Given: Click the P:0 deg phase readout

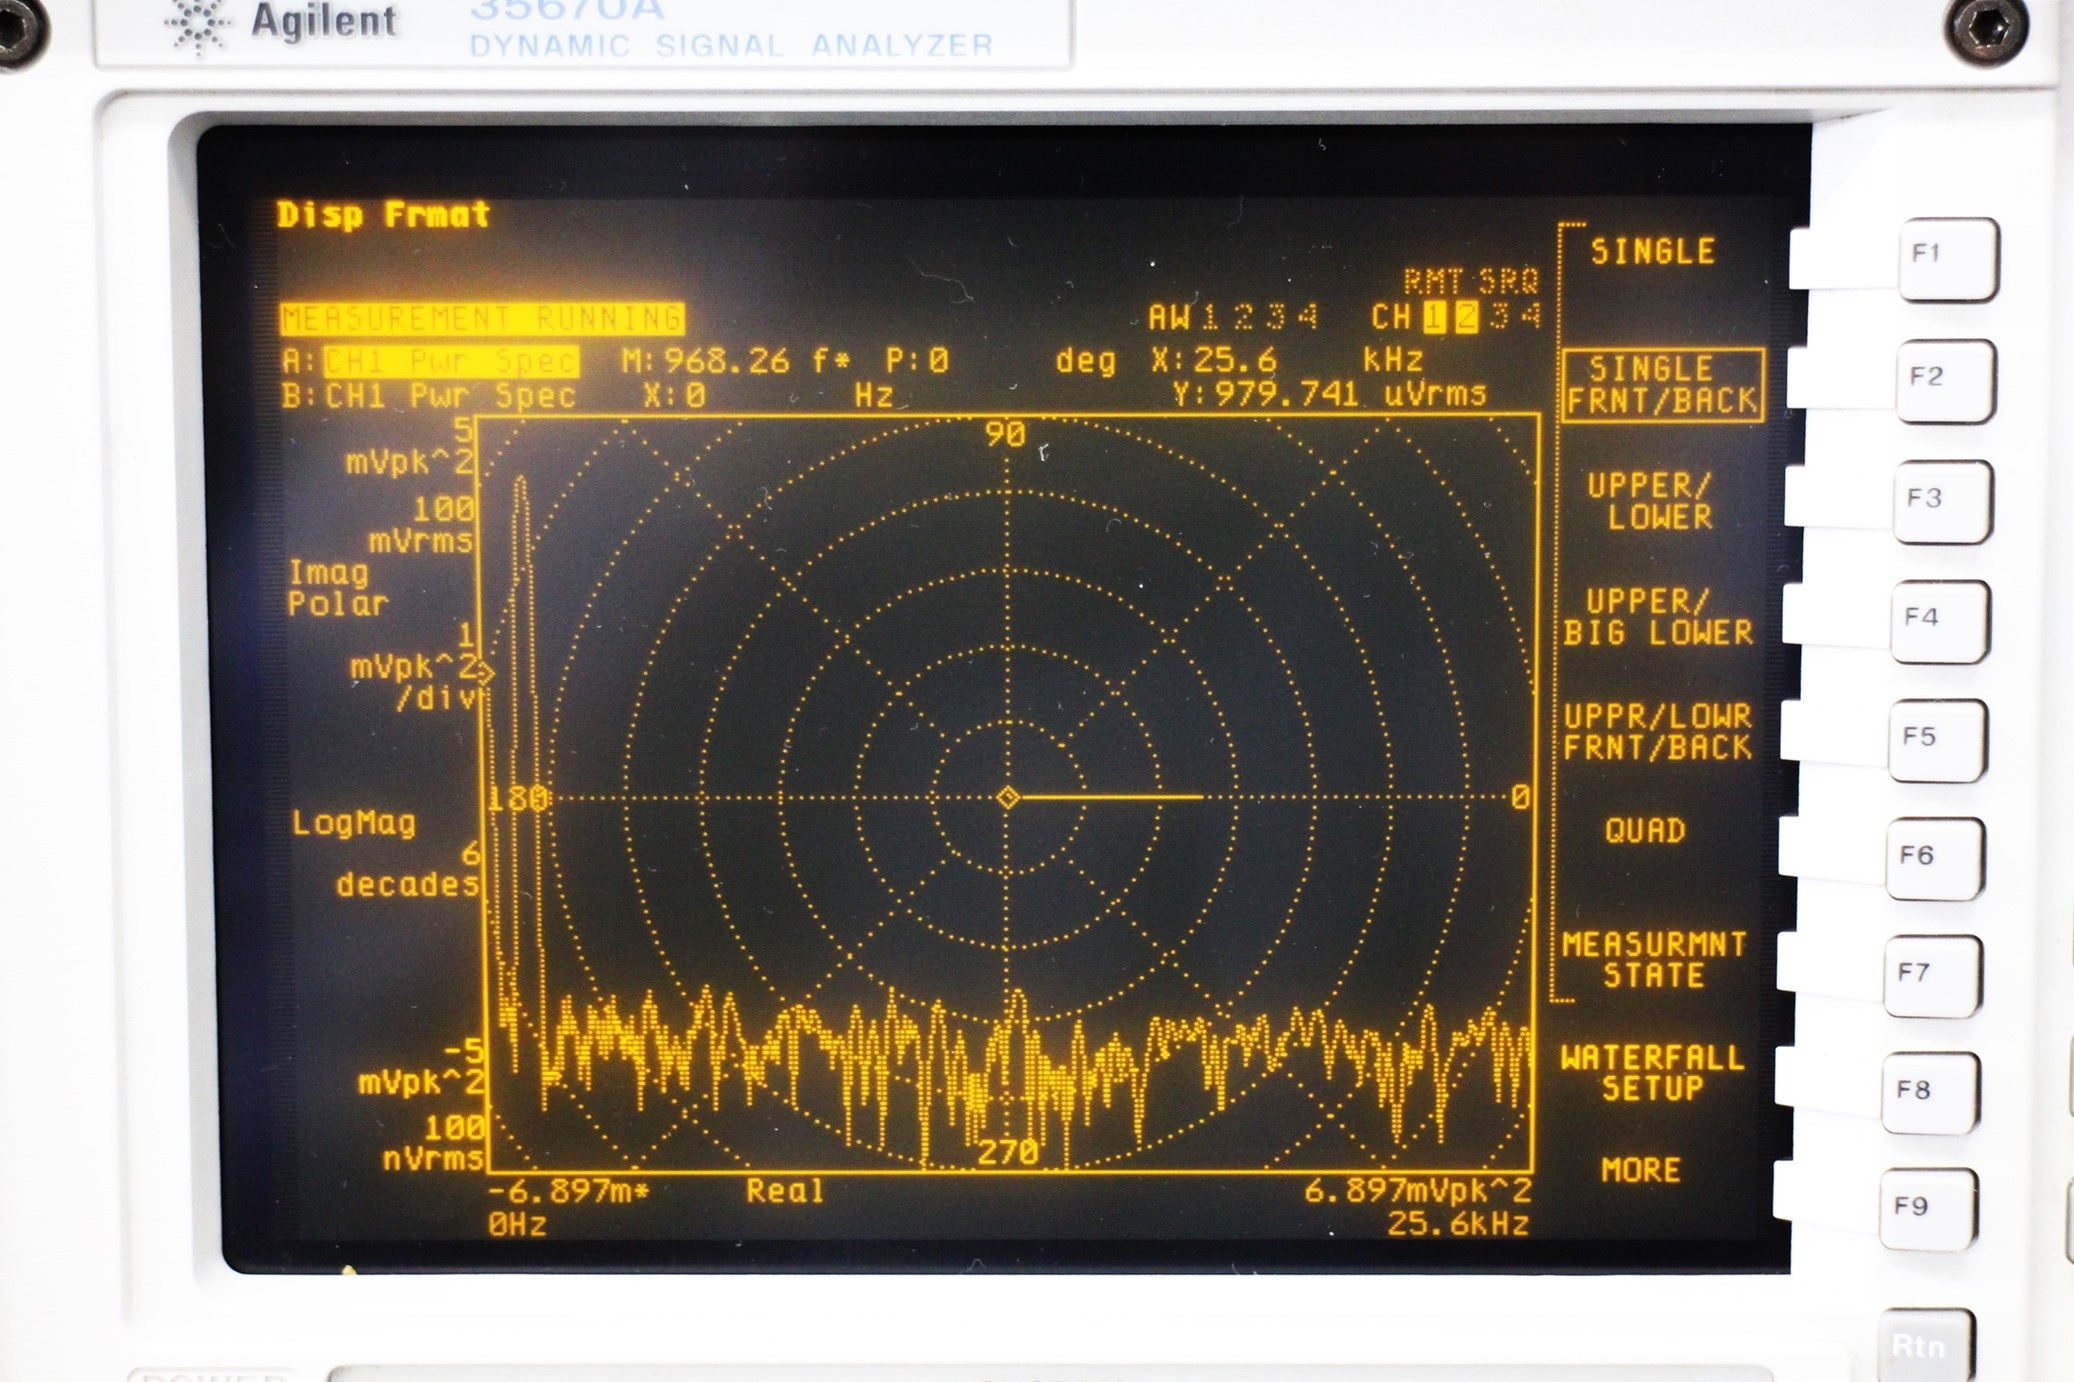Looking at the screenshot, I should 1000,360.
